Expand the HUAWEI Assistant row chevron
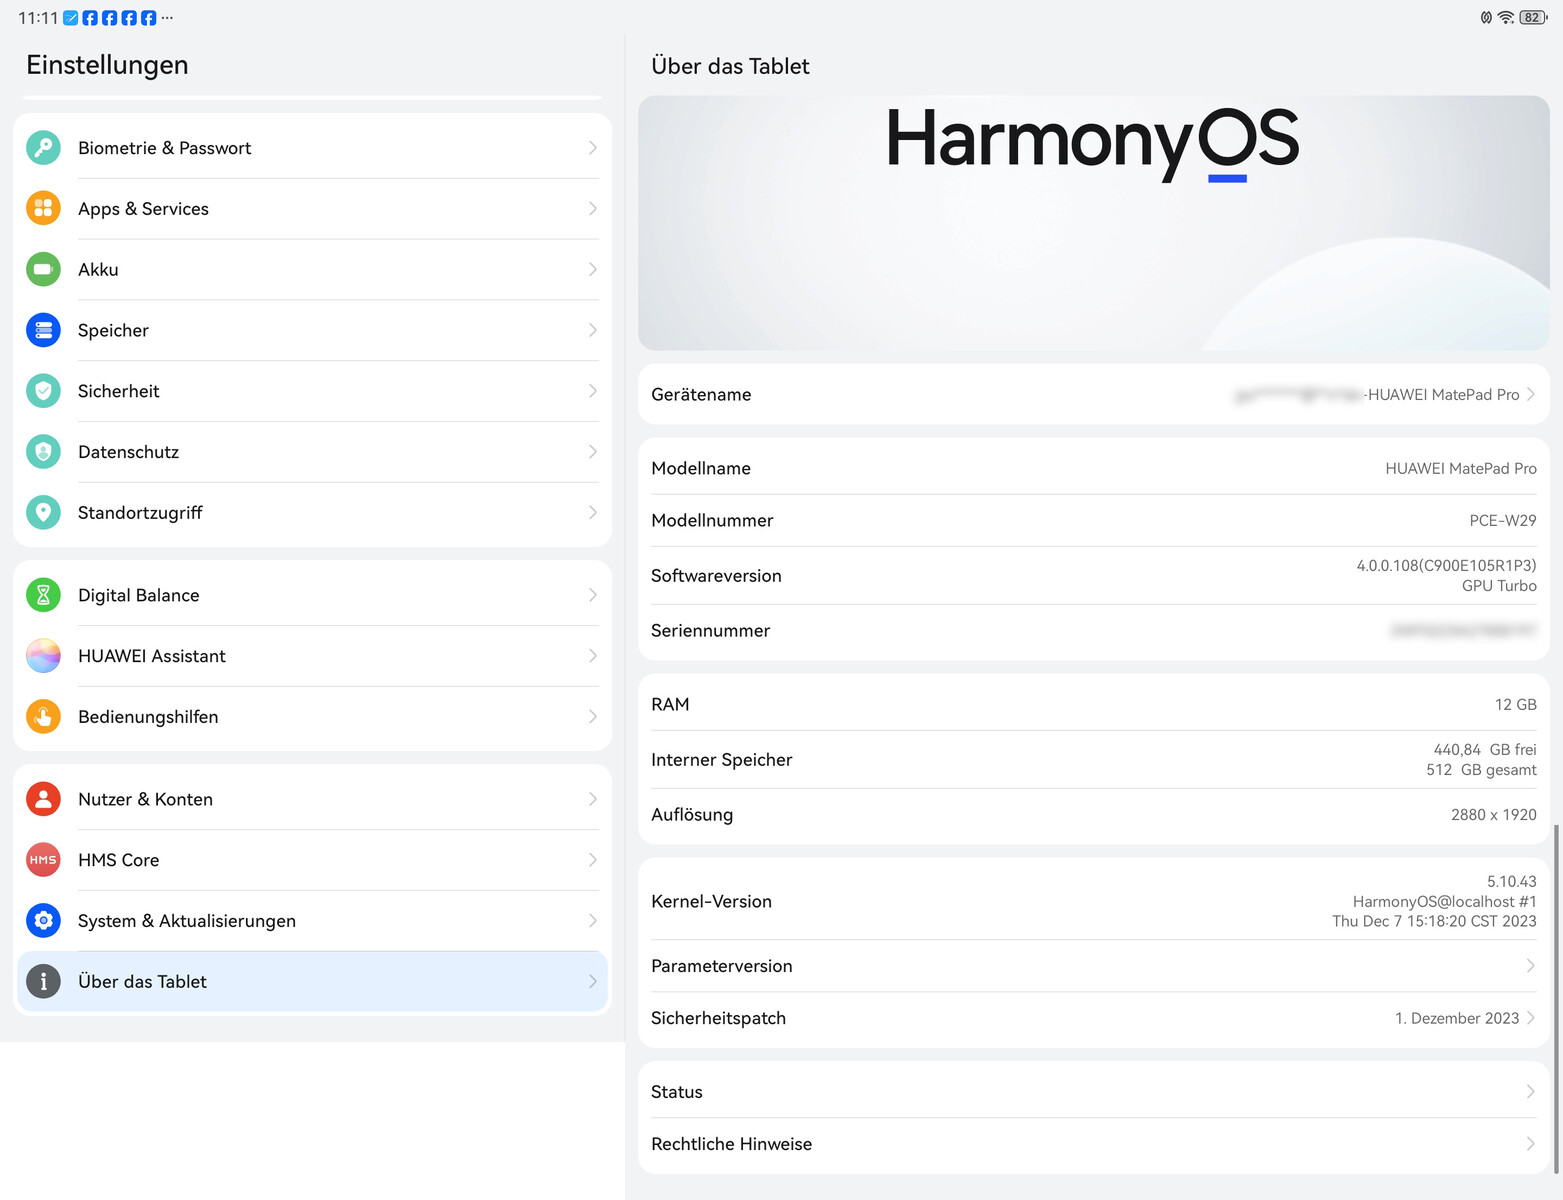The height and width of the screenshot is (1200, 1563). [593, 656]
